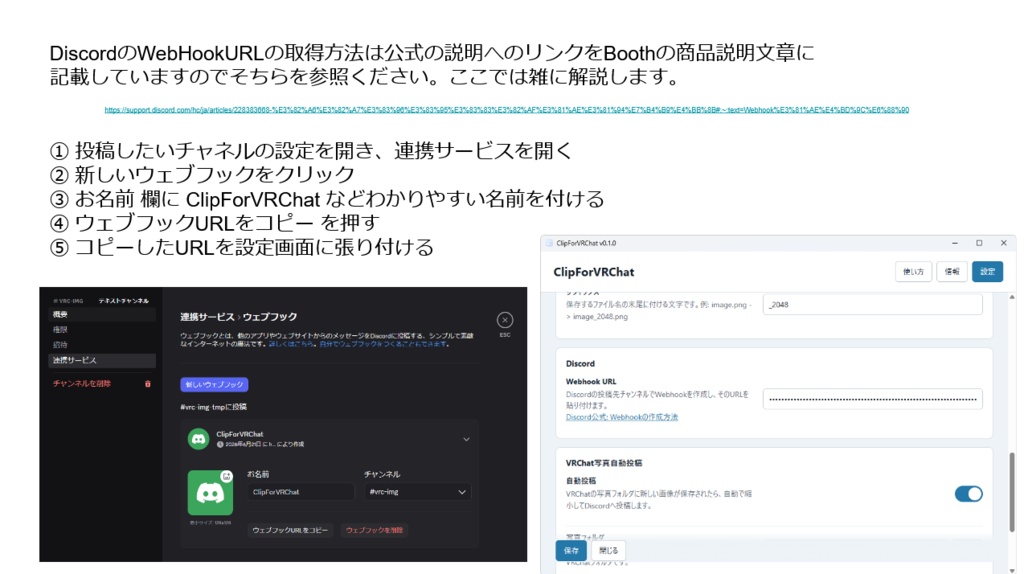Open the 使い方 tab in ClipForVRChat
Screen dimensions: 1024x574
(x=913, y=272)
